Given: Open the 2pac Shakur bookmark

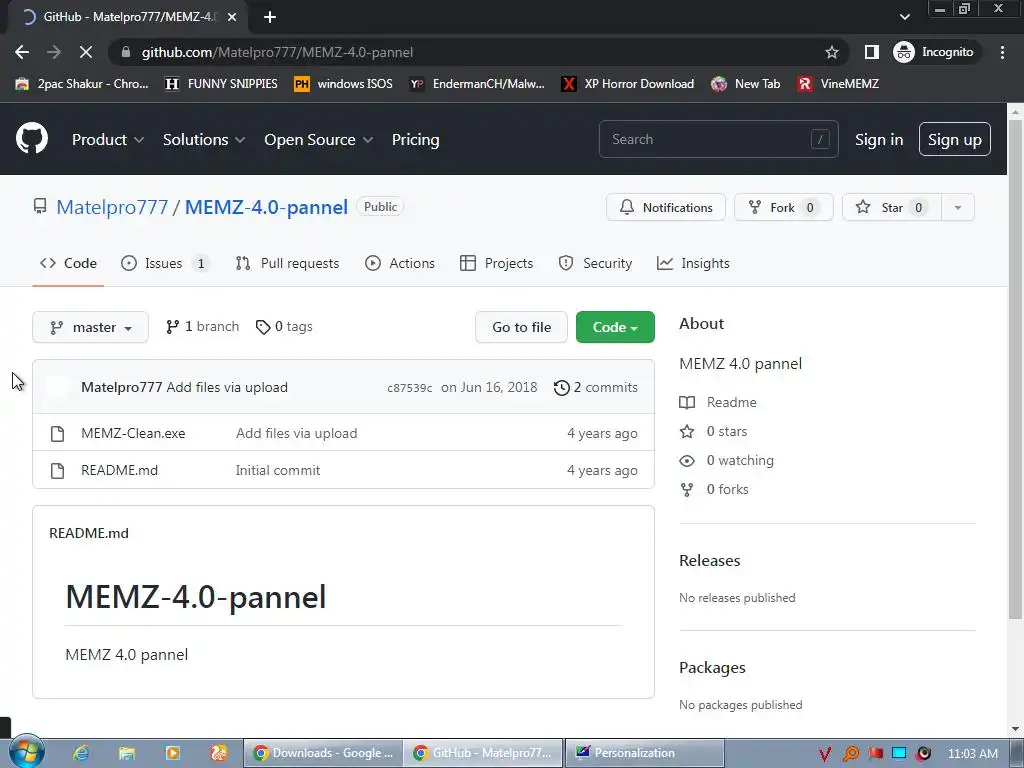Looking at the screenshot, I should (x=82, y=84).
